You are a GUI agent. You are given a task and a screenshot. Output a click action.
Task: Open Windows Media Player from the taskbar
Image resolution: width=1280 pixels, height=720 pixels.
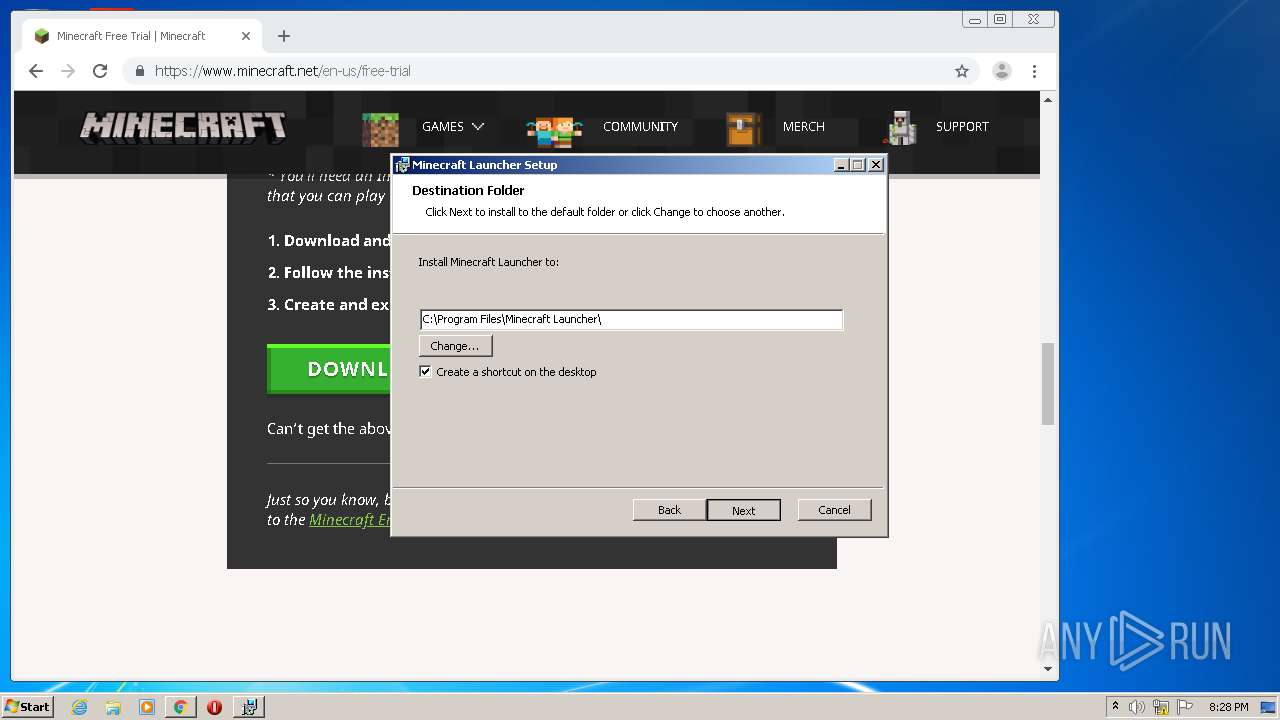tap(147, 707)
